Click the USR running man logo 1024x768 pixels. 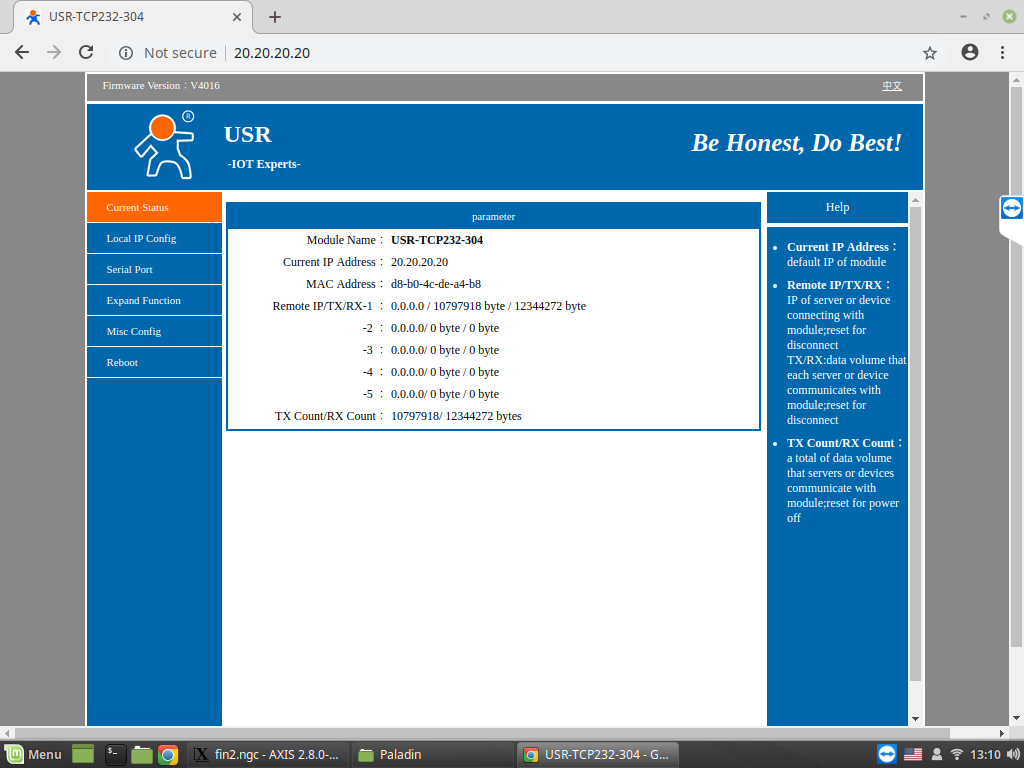[165, 145]
